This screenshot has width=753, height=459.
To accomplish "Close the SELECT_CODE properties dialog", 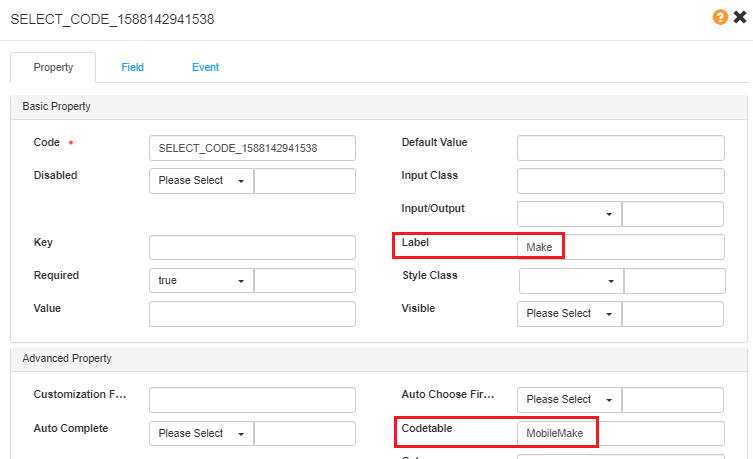I will coord(740,18).
